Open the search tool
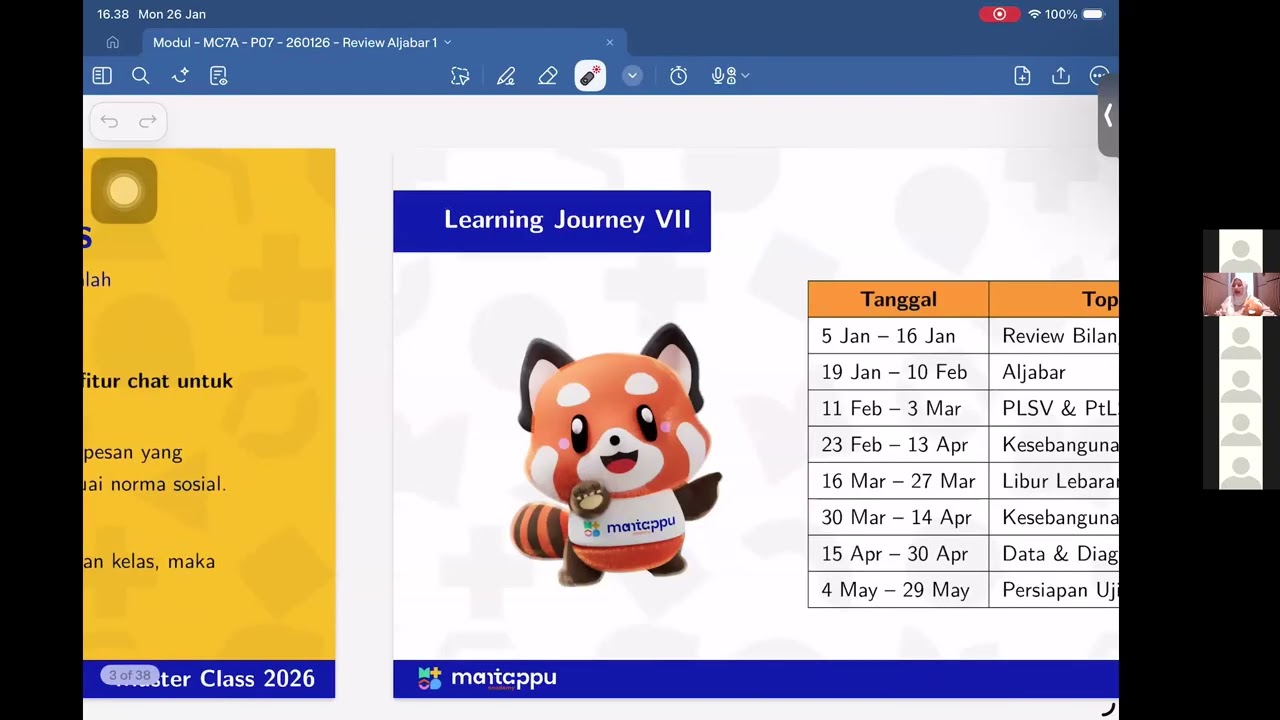 point(141,76)
